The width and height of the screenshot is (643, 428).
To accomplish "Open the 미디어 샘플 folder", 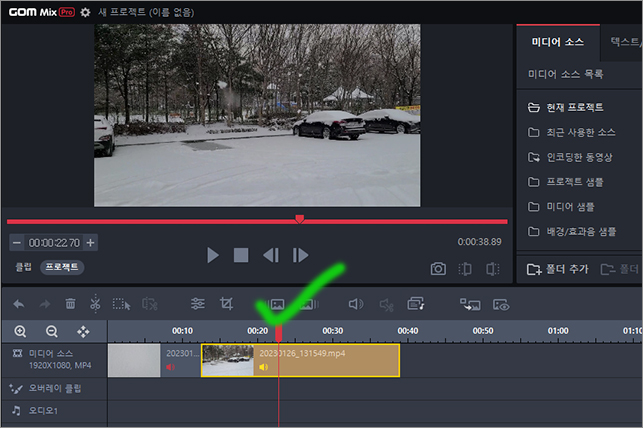I will (x=570, y=207).
